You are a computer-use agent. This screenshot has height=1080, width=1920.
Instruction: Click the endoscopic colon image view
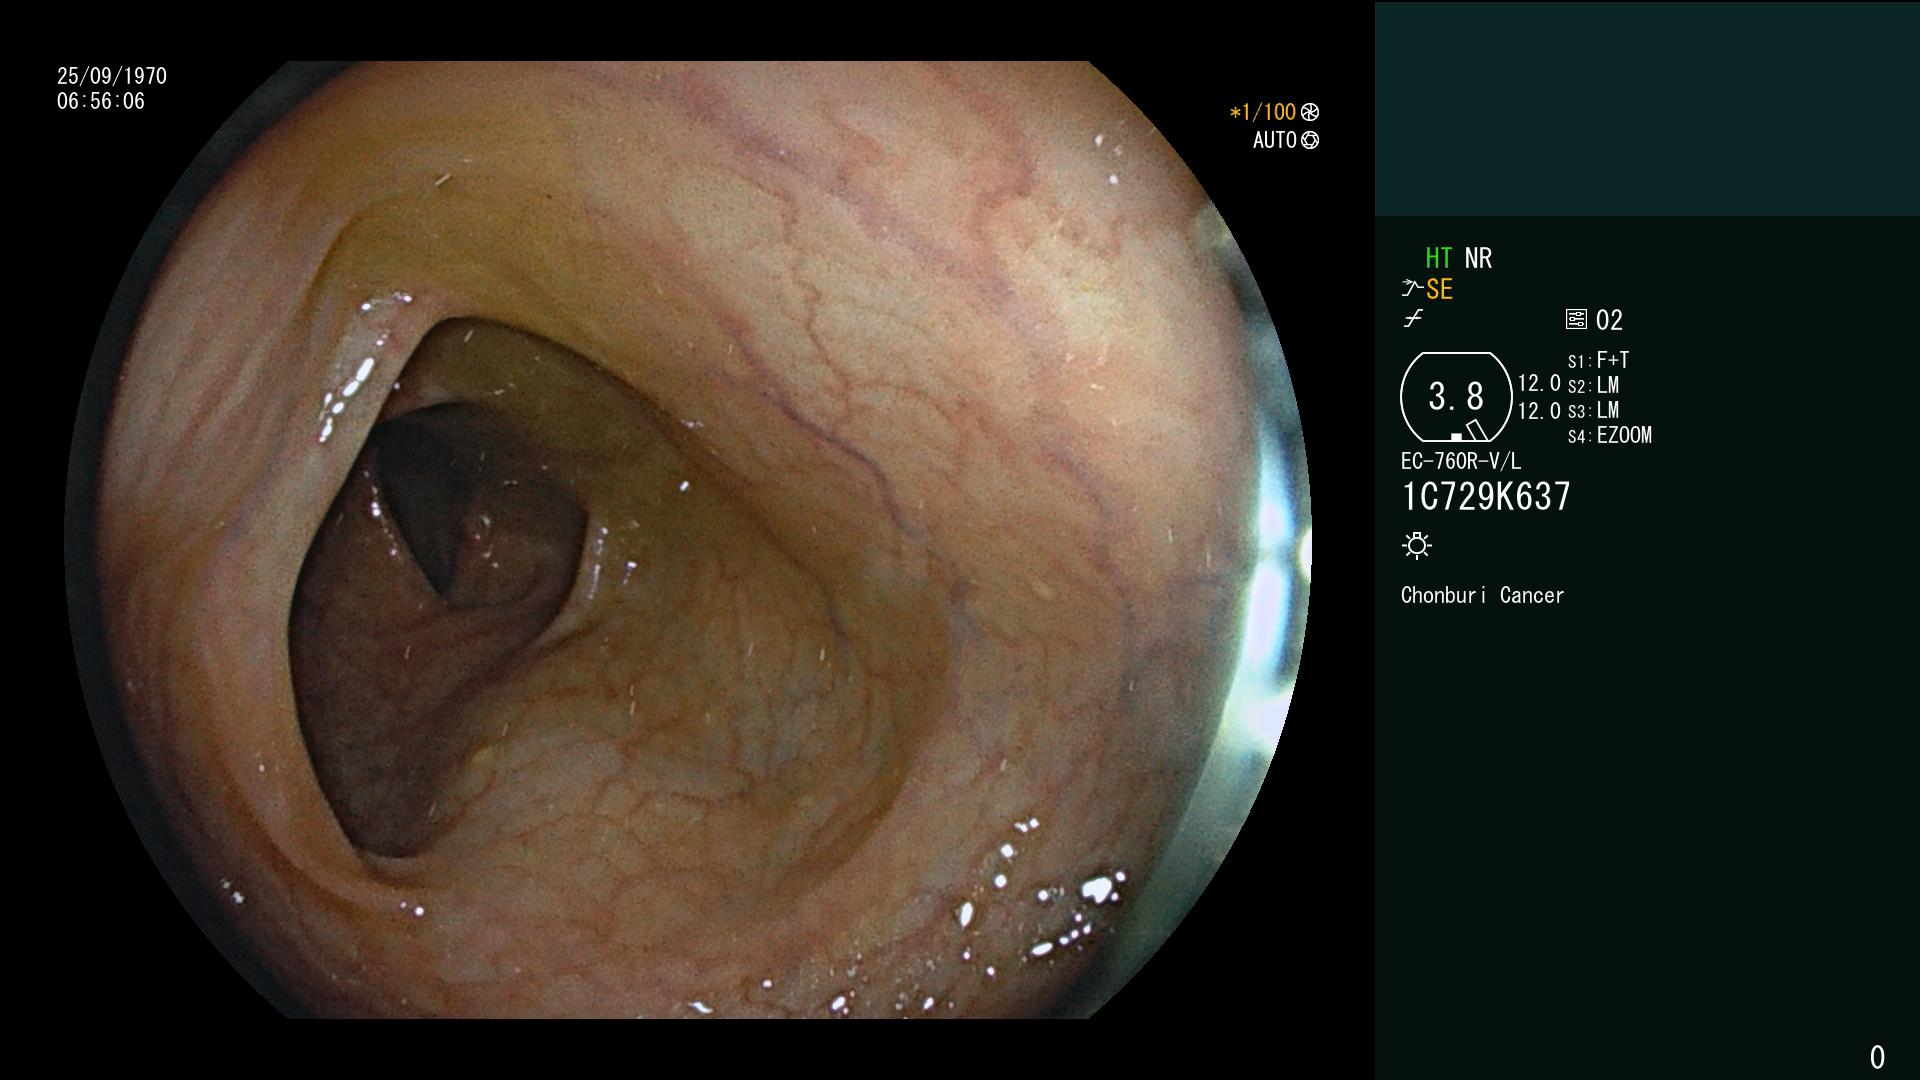688,540
